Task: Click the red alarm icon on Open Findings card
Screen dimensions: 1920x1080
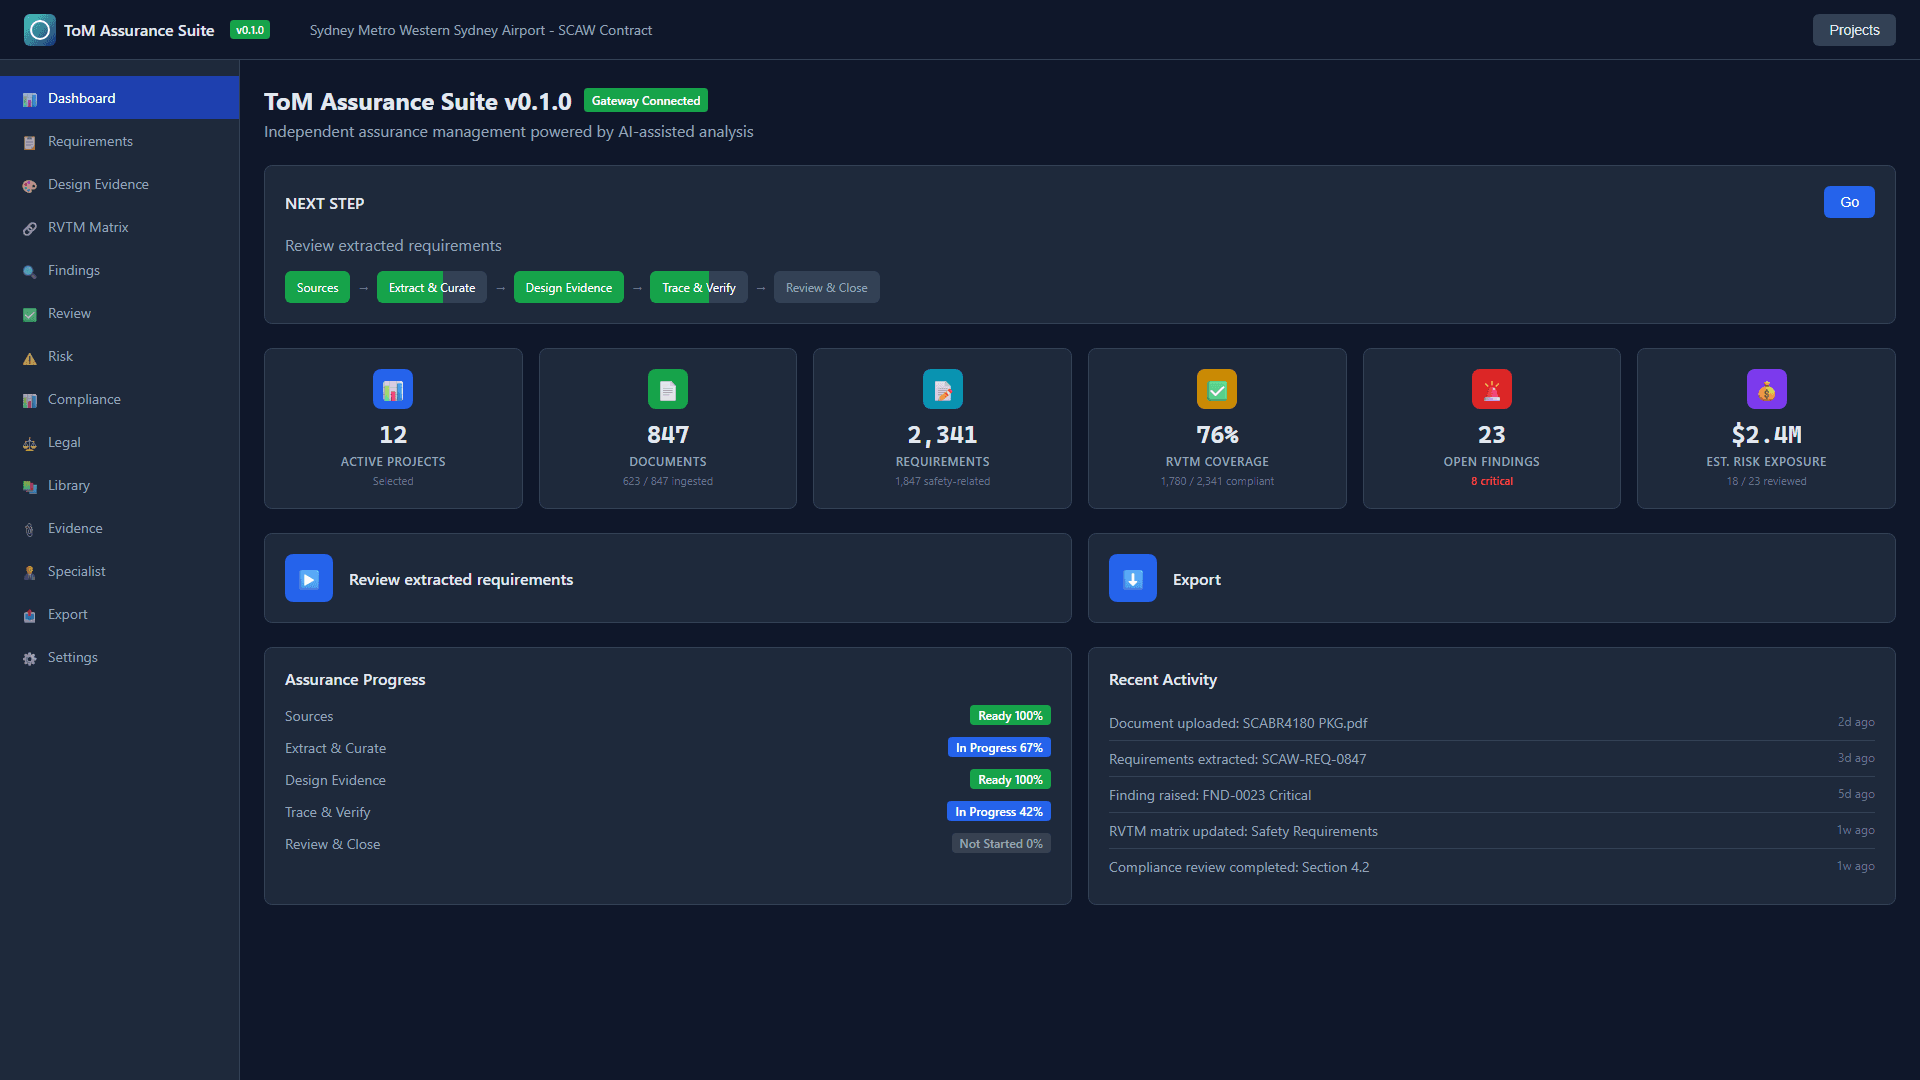Action: (1491, 389)
